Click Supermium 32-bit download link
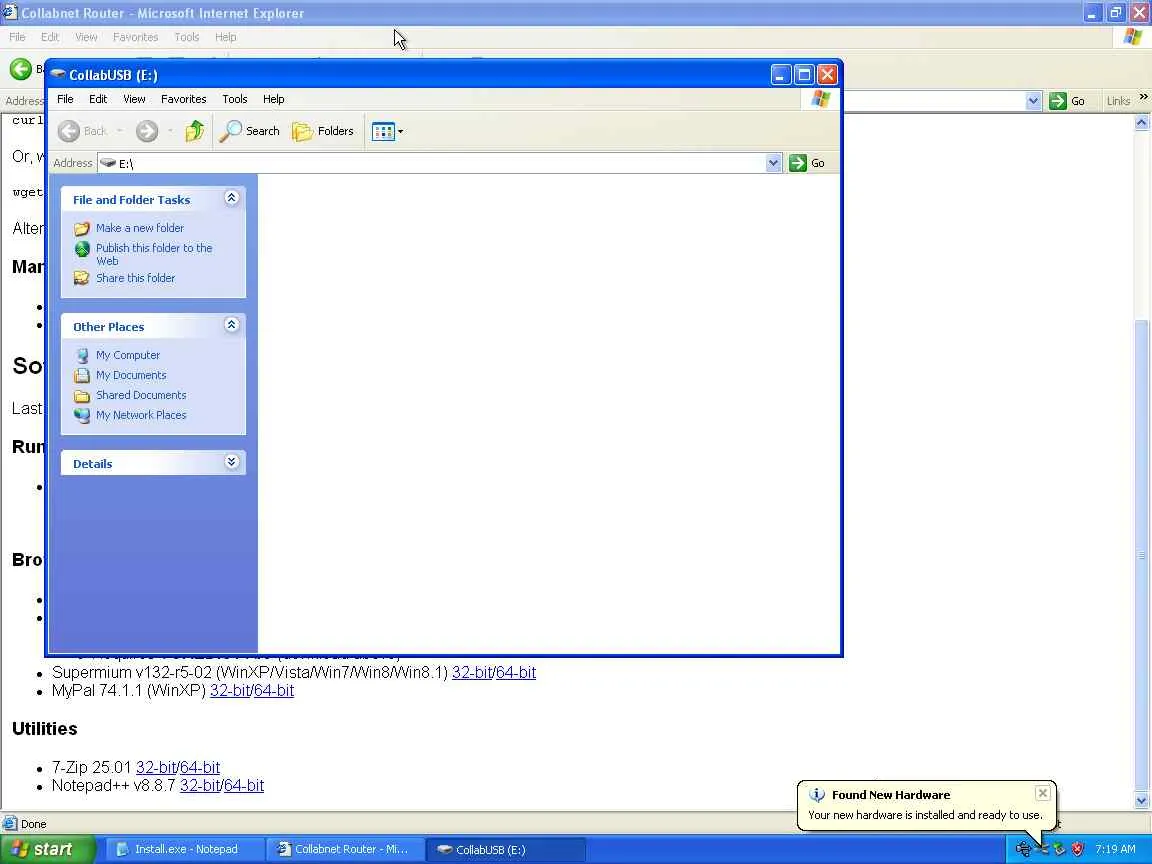This screenshot has width=1152, height=864. point(472,672)
